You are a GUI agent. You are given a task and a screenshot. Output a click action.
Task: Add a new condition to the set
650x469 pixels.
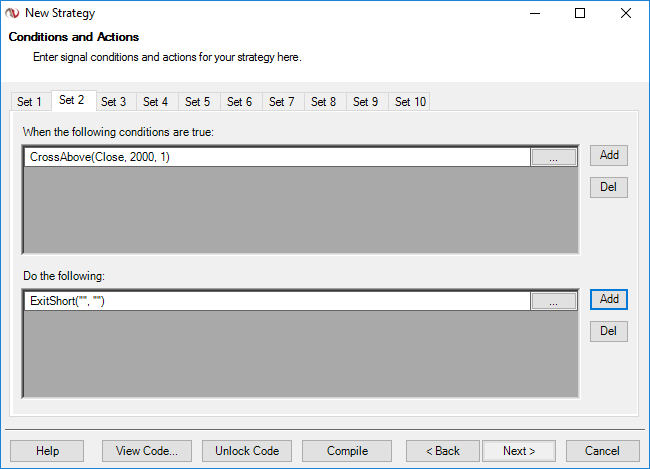608,155
